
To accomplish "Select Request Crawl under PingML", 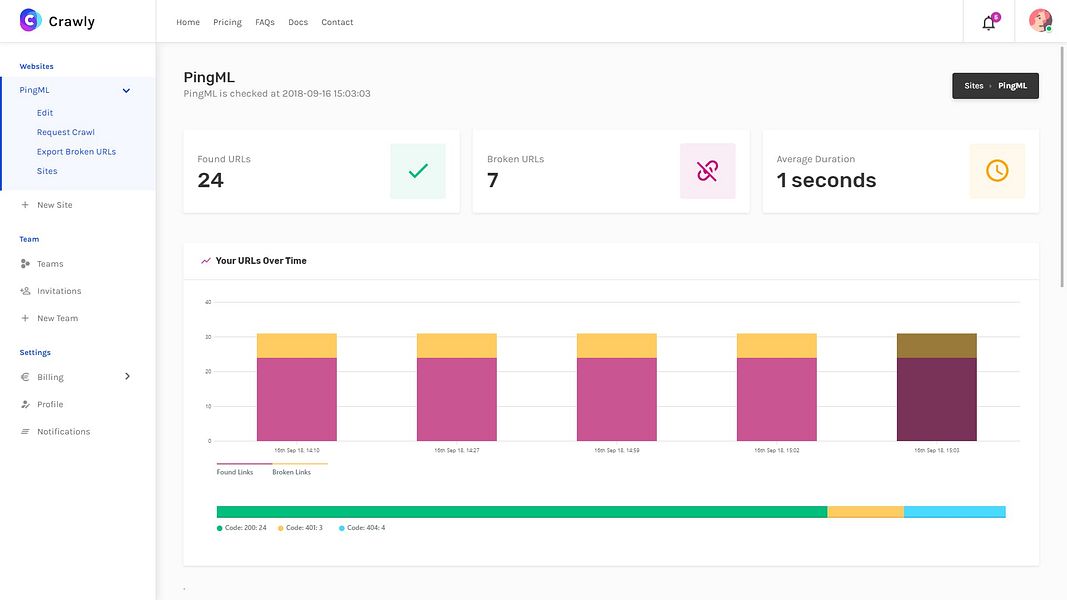I will [x=65, y=132].
